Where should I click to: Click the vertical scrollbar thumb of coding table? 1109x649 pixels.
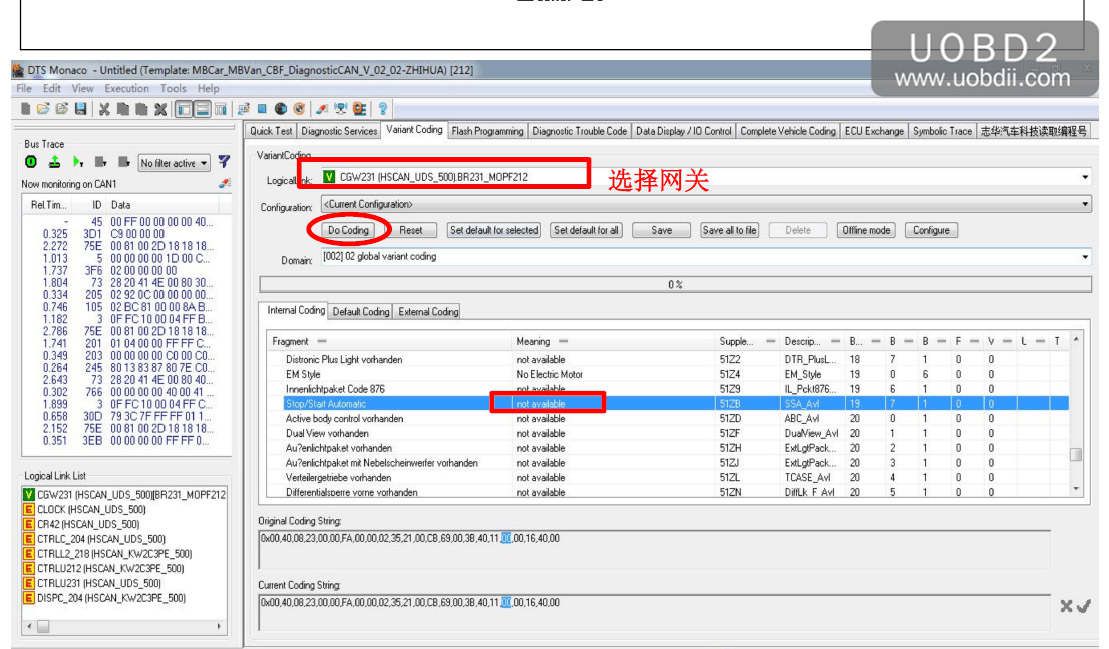(1076, 455)
